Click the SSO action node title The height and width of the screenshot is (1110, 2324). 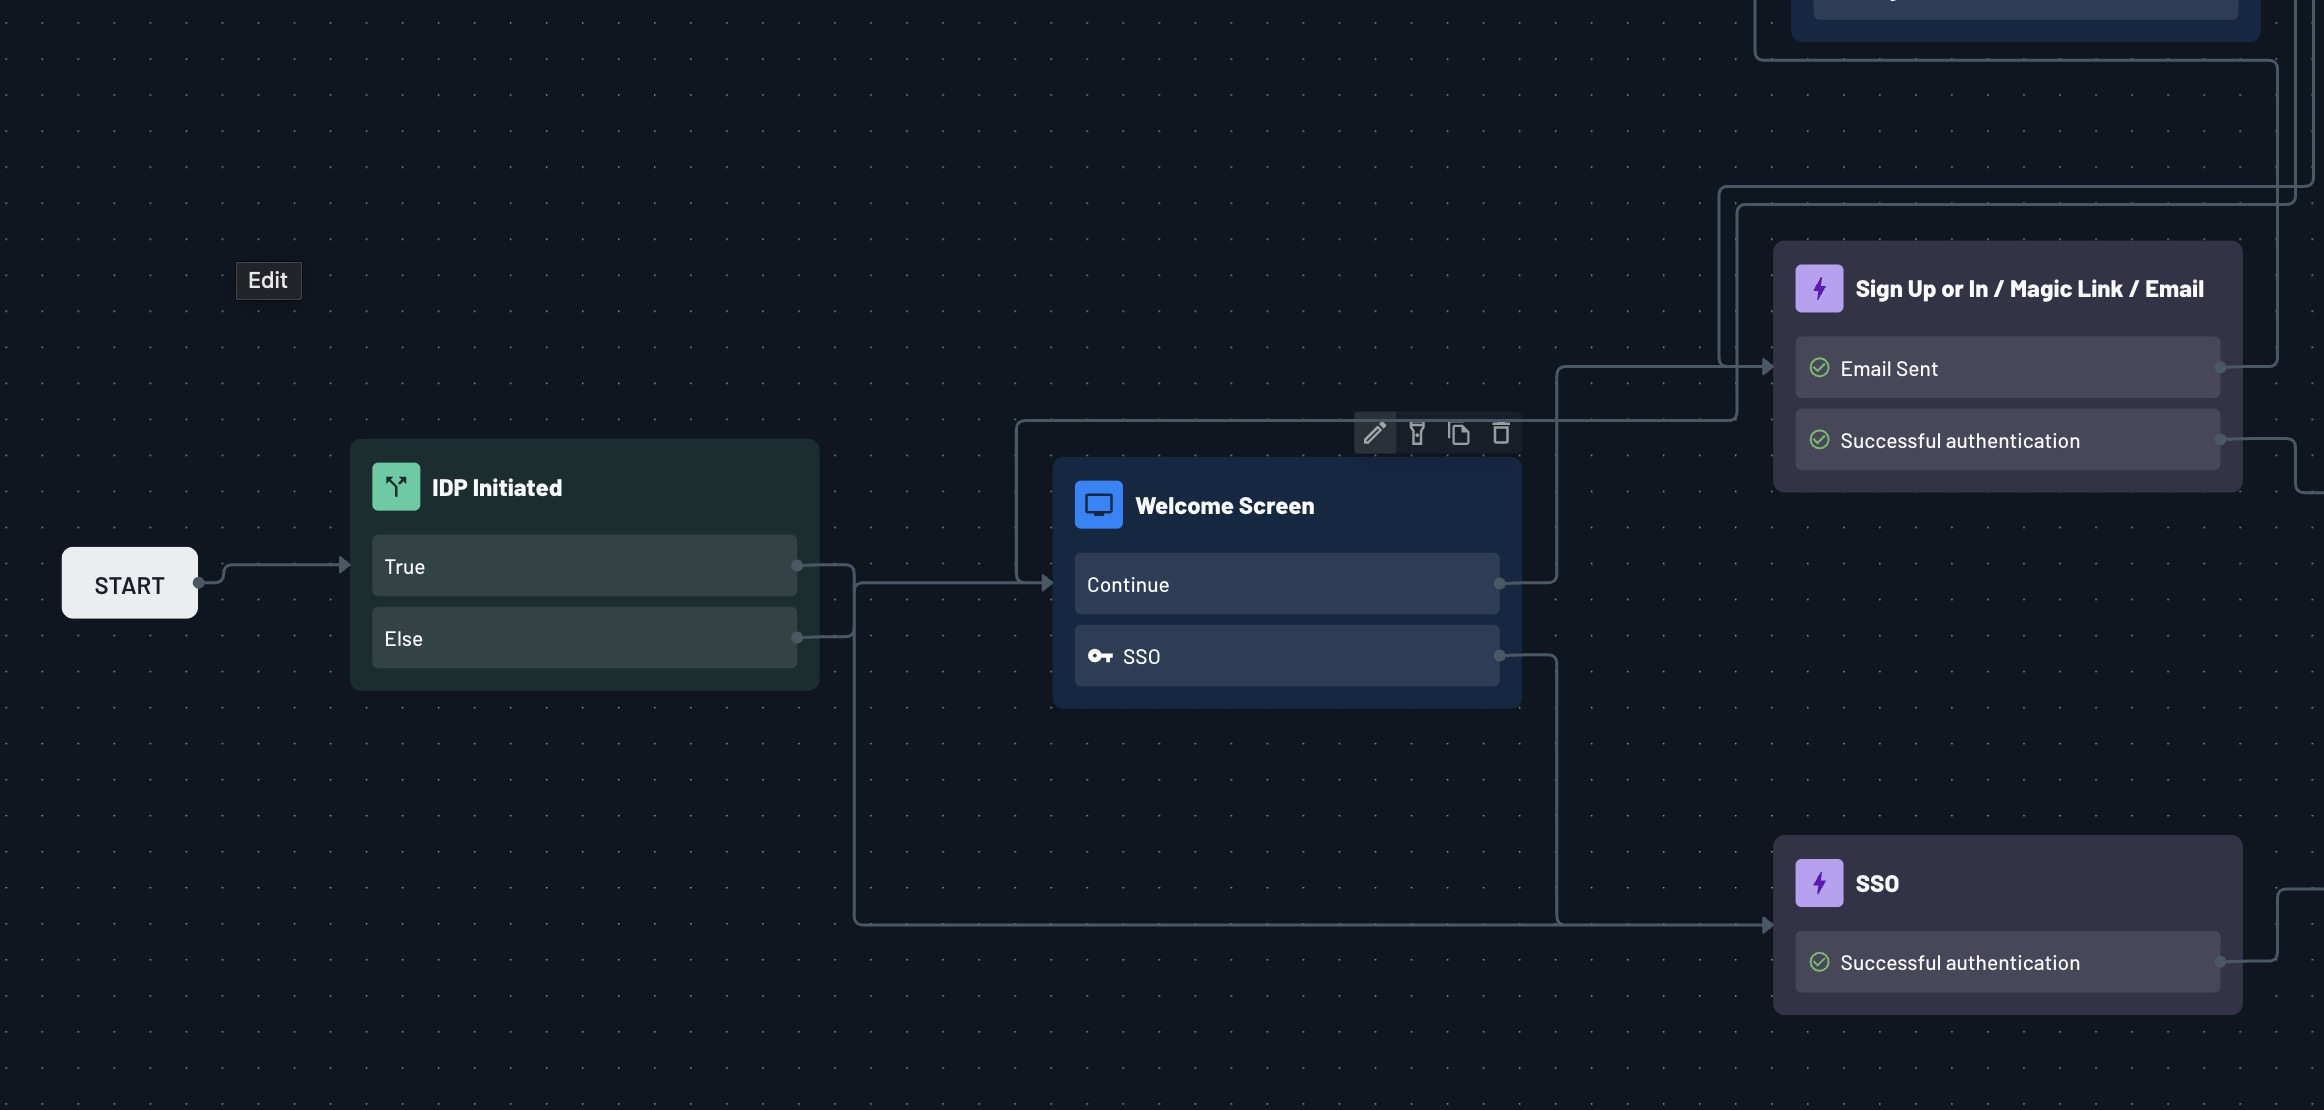click(1877, 884)
